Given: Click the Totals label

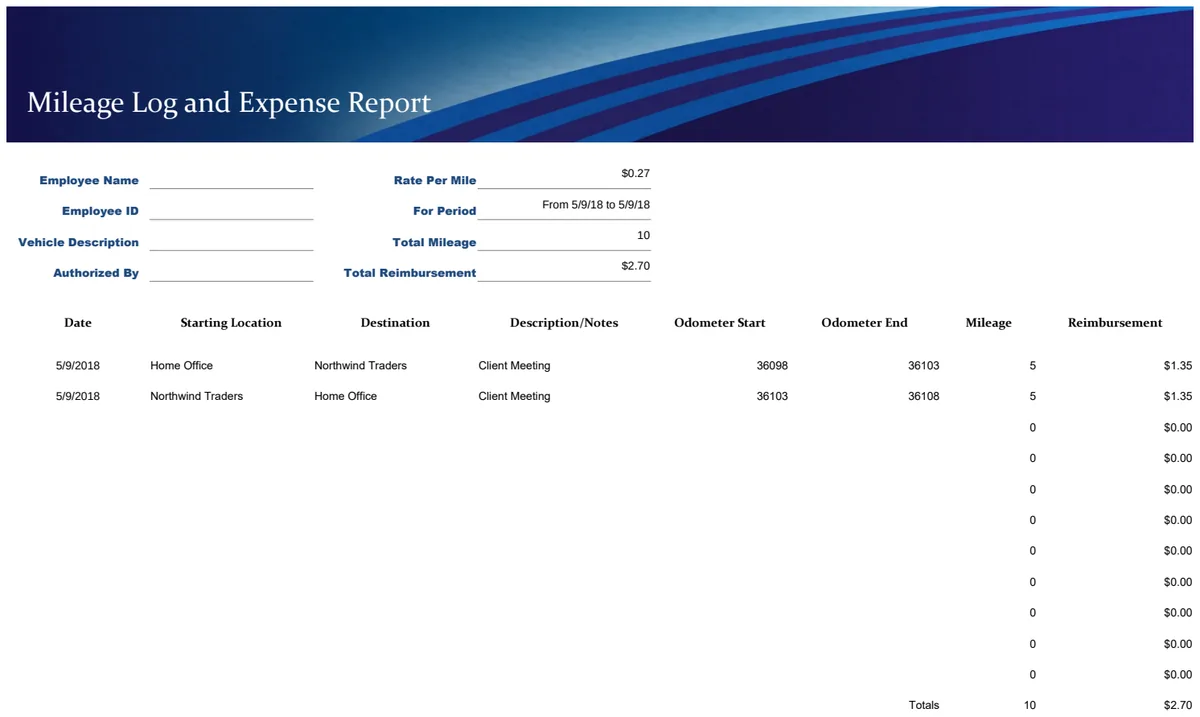Looking at the screenshot, I should pos(924,705).
